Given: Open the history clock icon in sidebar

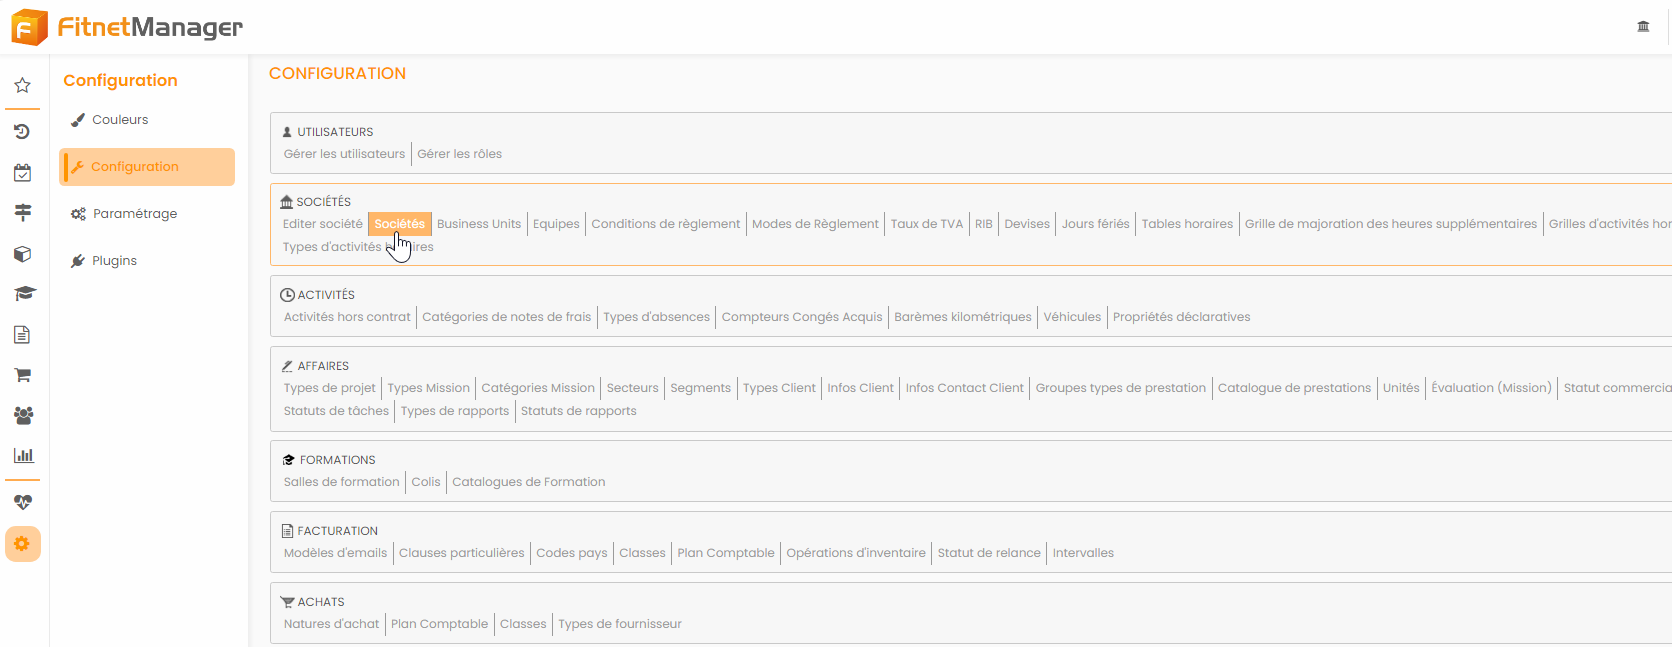Looking at the screenshot, I should click(x=22, y=132).
